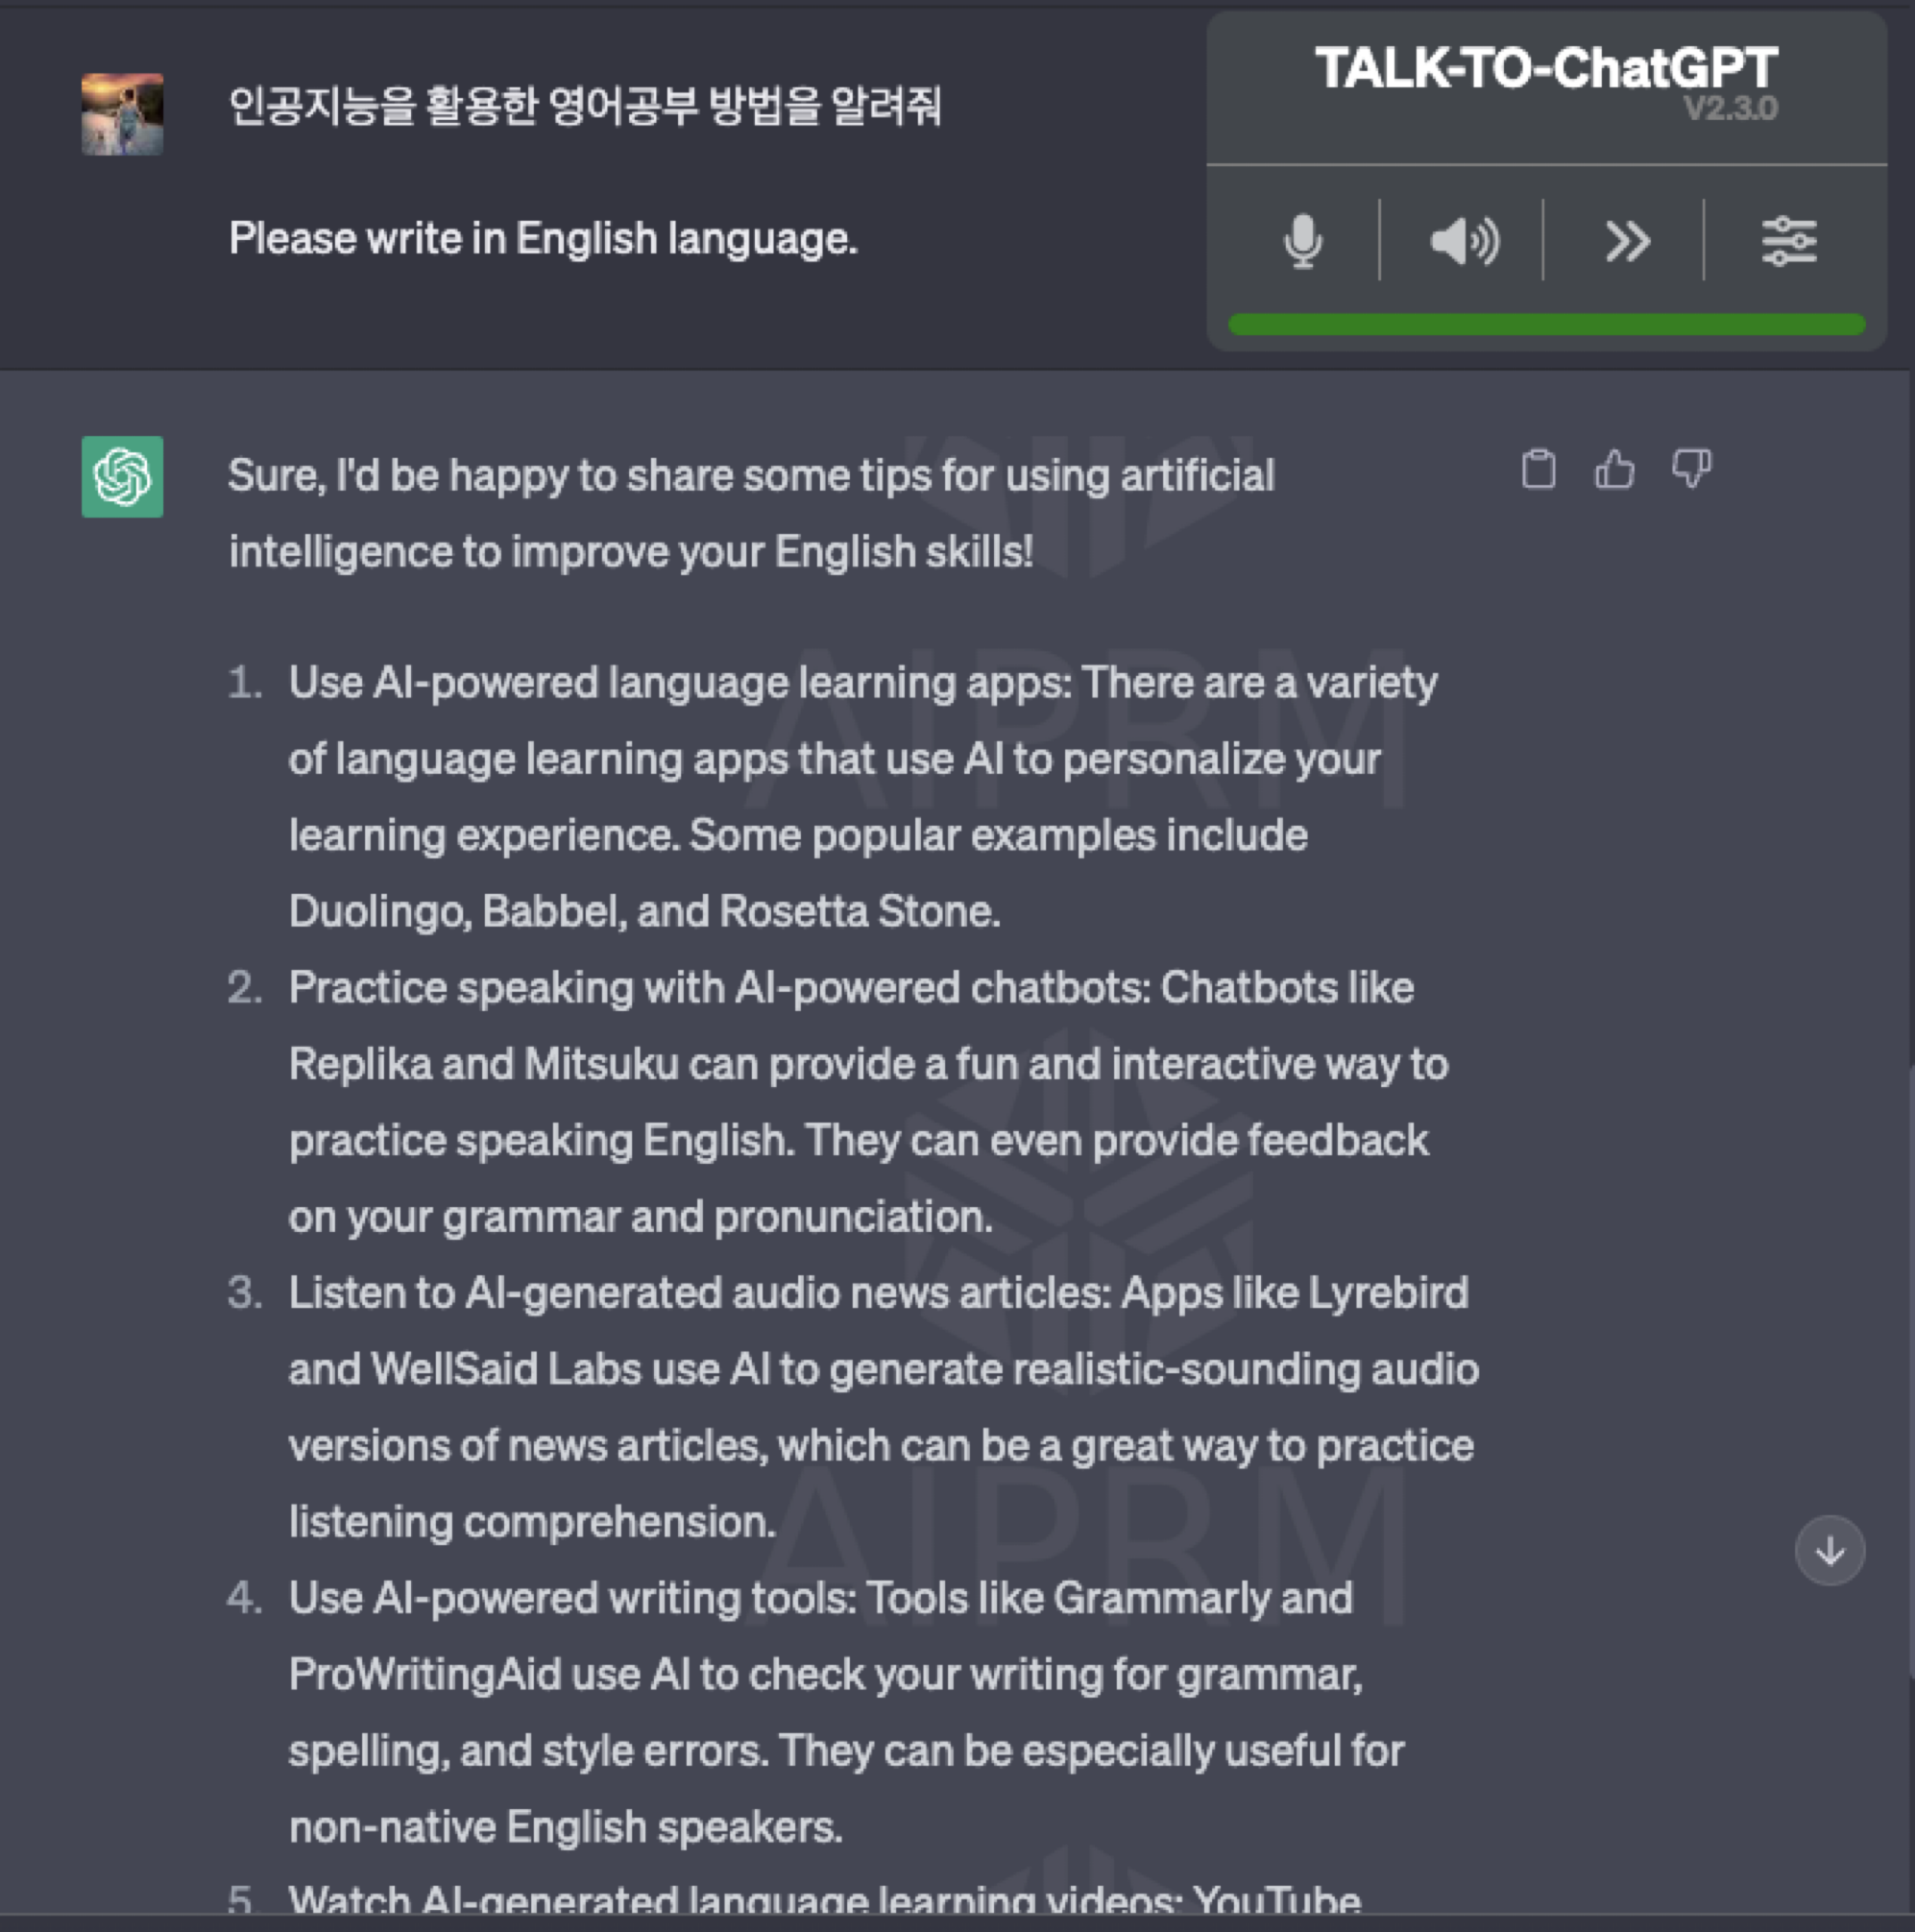Screen dimensions: 1915x1932
Task: Click the Korean user prompt text
Action: (585, 106)
